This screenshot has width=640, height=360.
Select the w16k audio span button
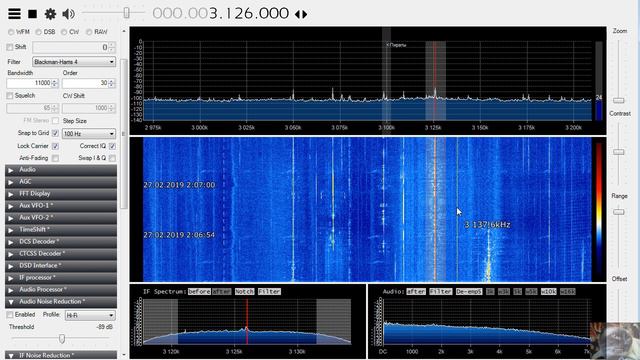tap(568, 291)
